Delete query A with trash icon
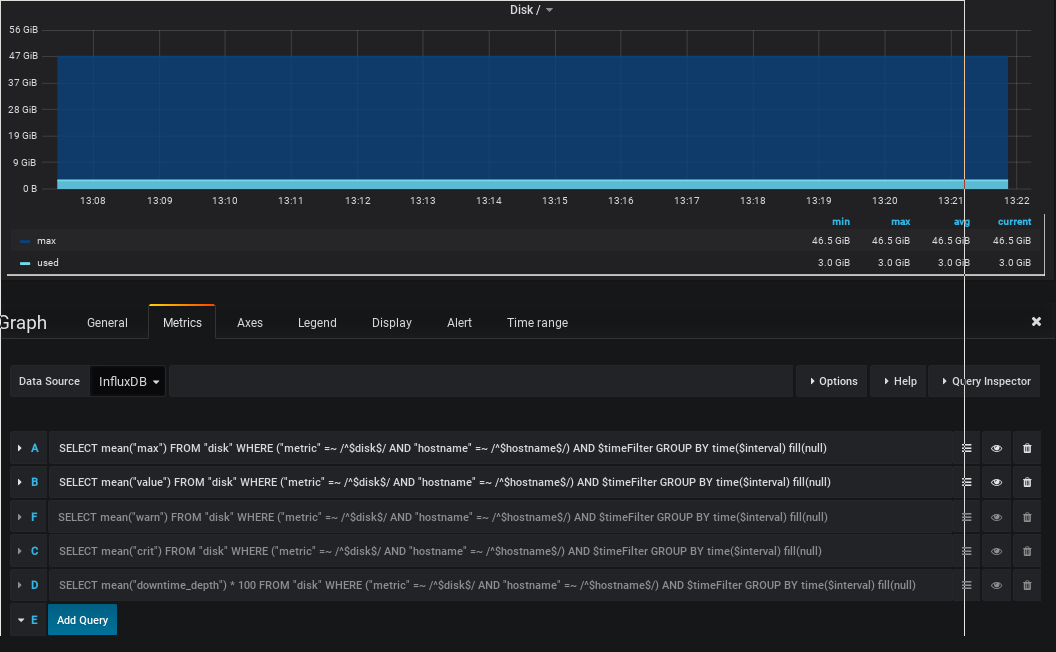This screenshot has width=1056, height=652. click(1027, 448)
